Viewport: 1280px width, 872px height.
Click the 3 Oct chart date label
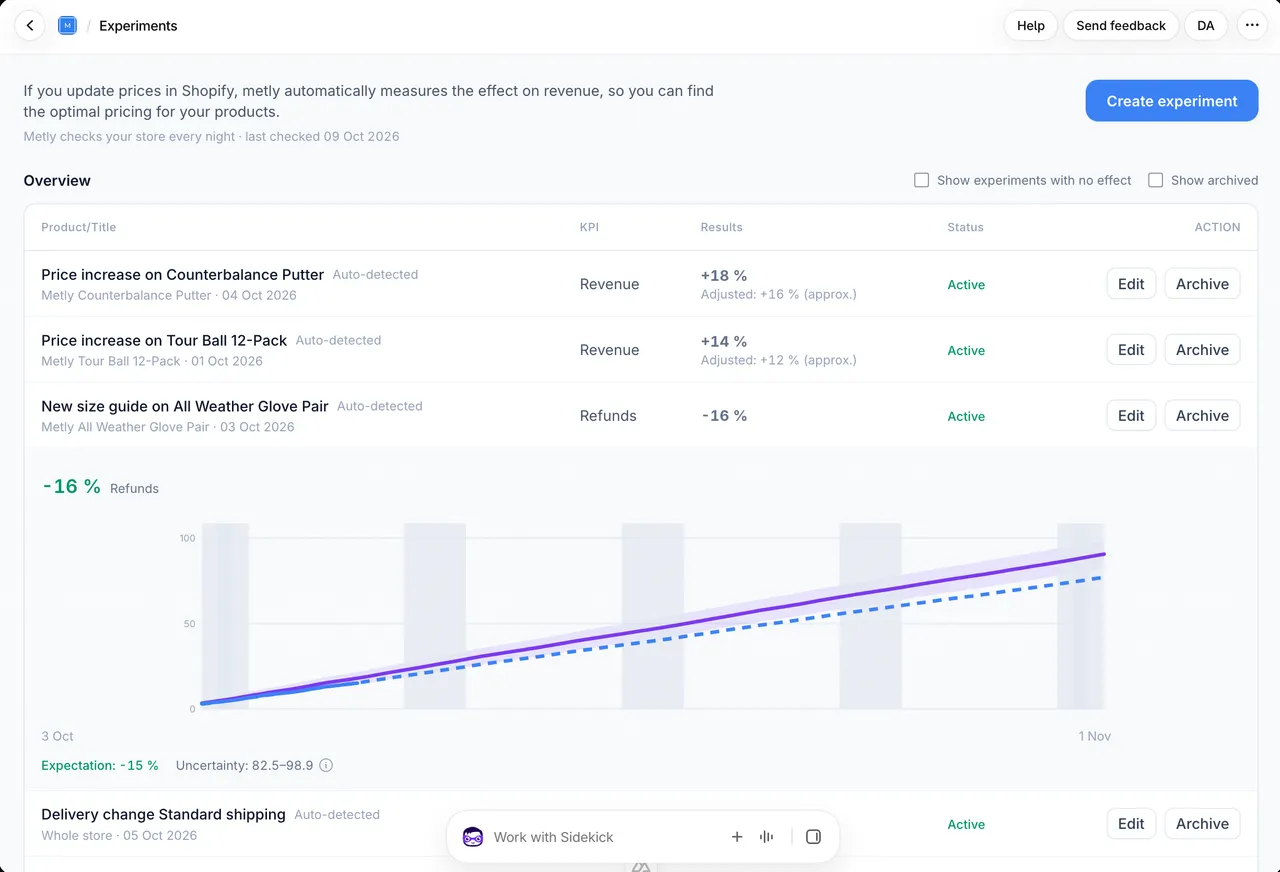[58, 736]
